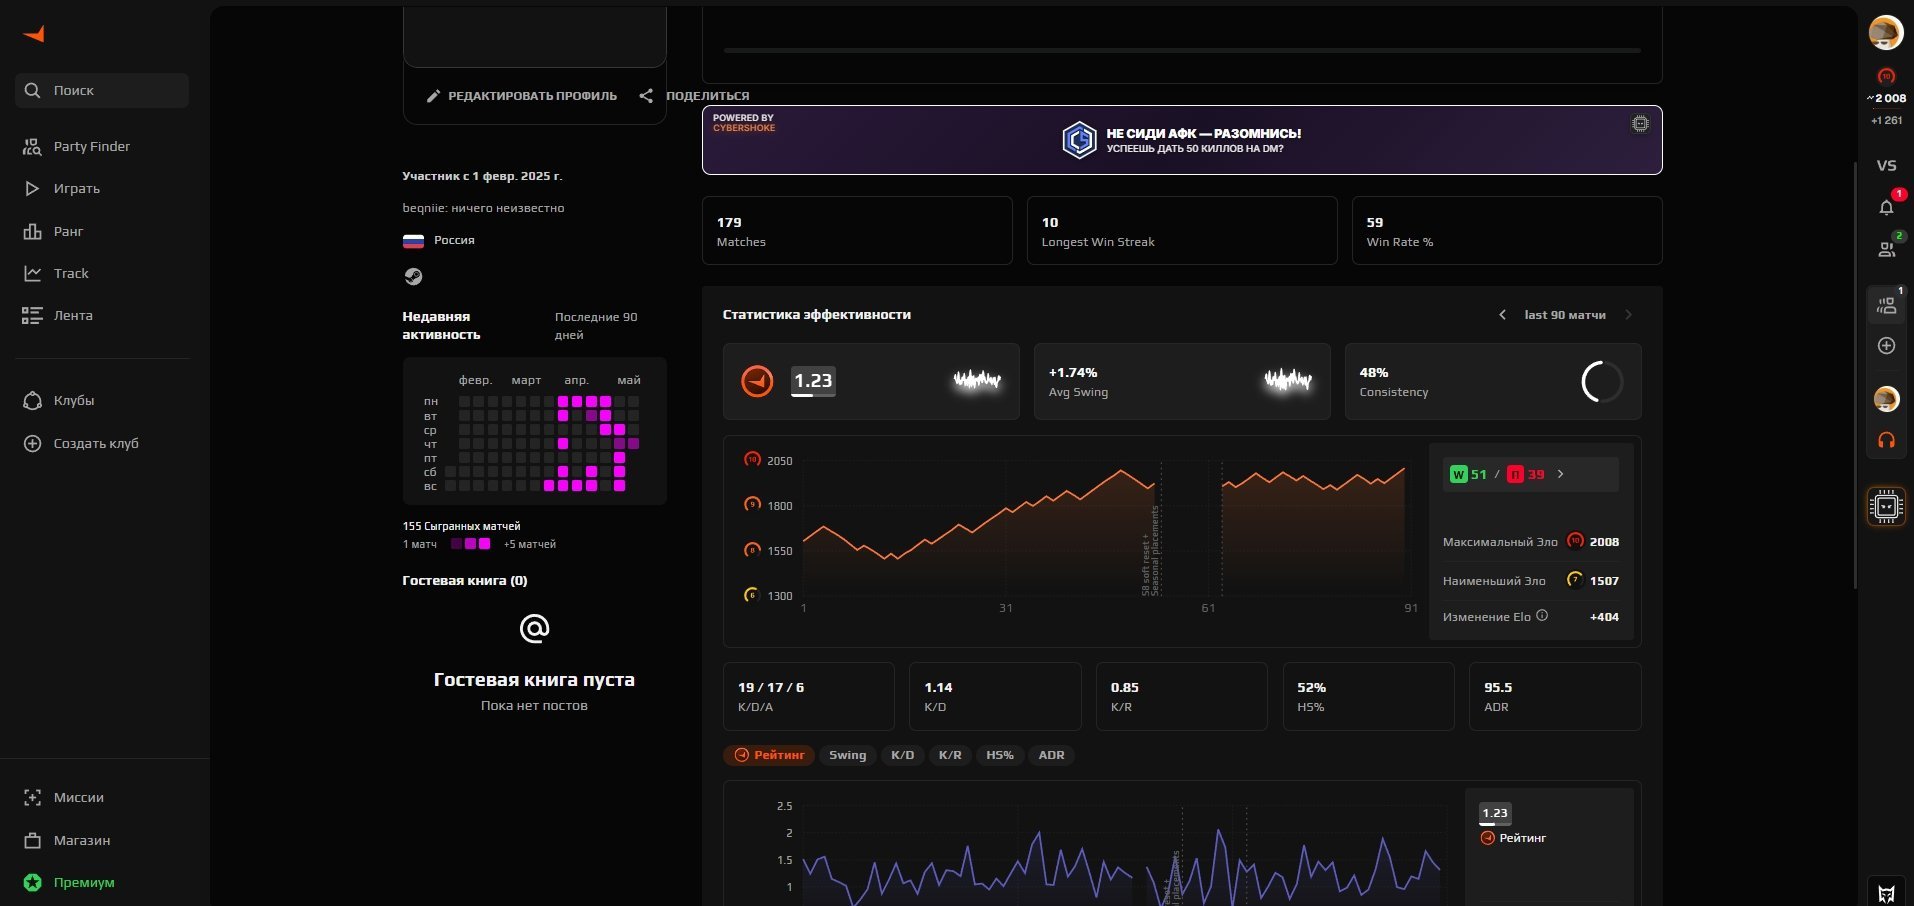Click the 1.14 K/D stat card
Viewport: 1914px width, 906px height.
(x=995, y=697)
